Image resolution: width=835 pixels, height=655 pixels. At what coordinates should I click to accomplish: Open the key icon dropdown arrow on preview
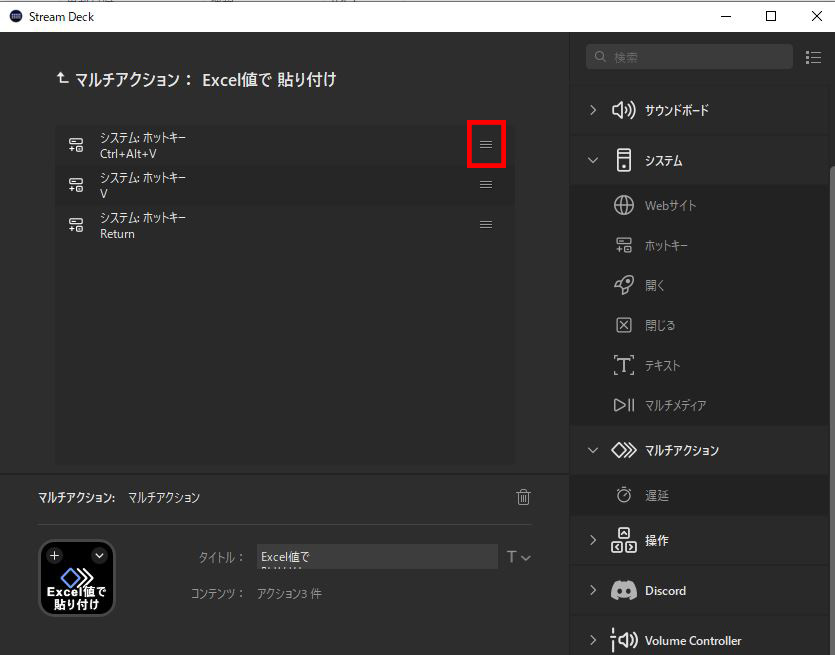[100, 555]
